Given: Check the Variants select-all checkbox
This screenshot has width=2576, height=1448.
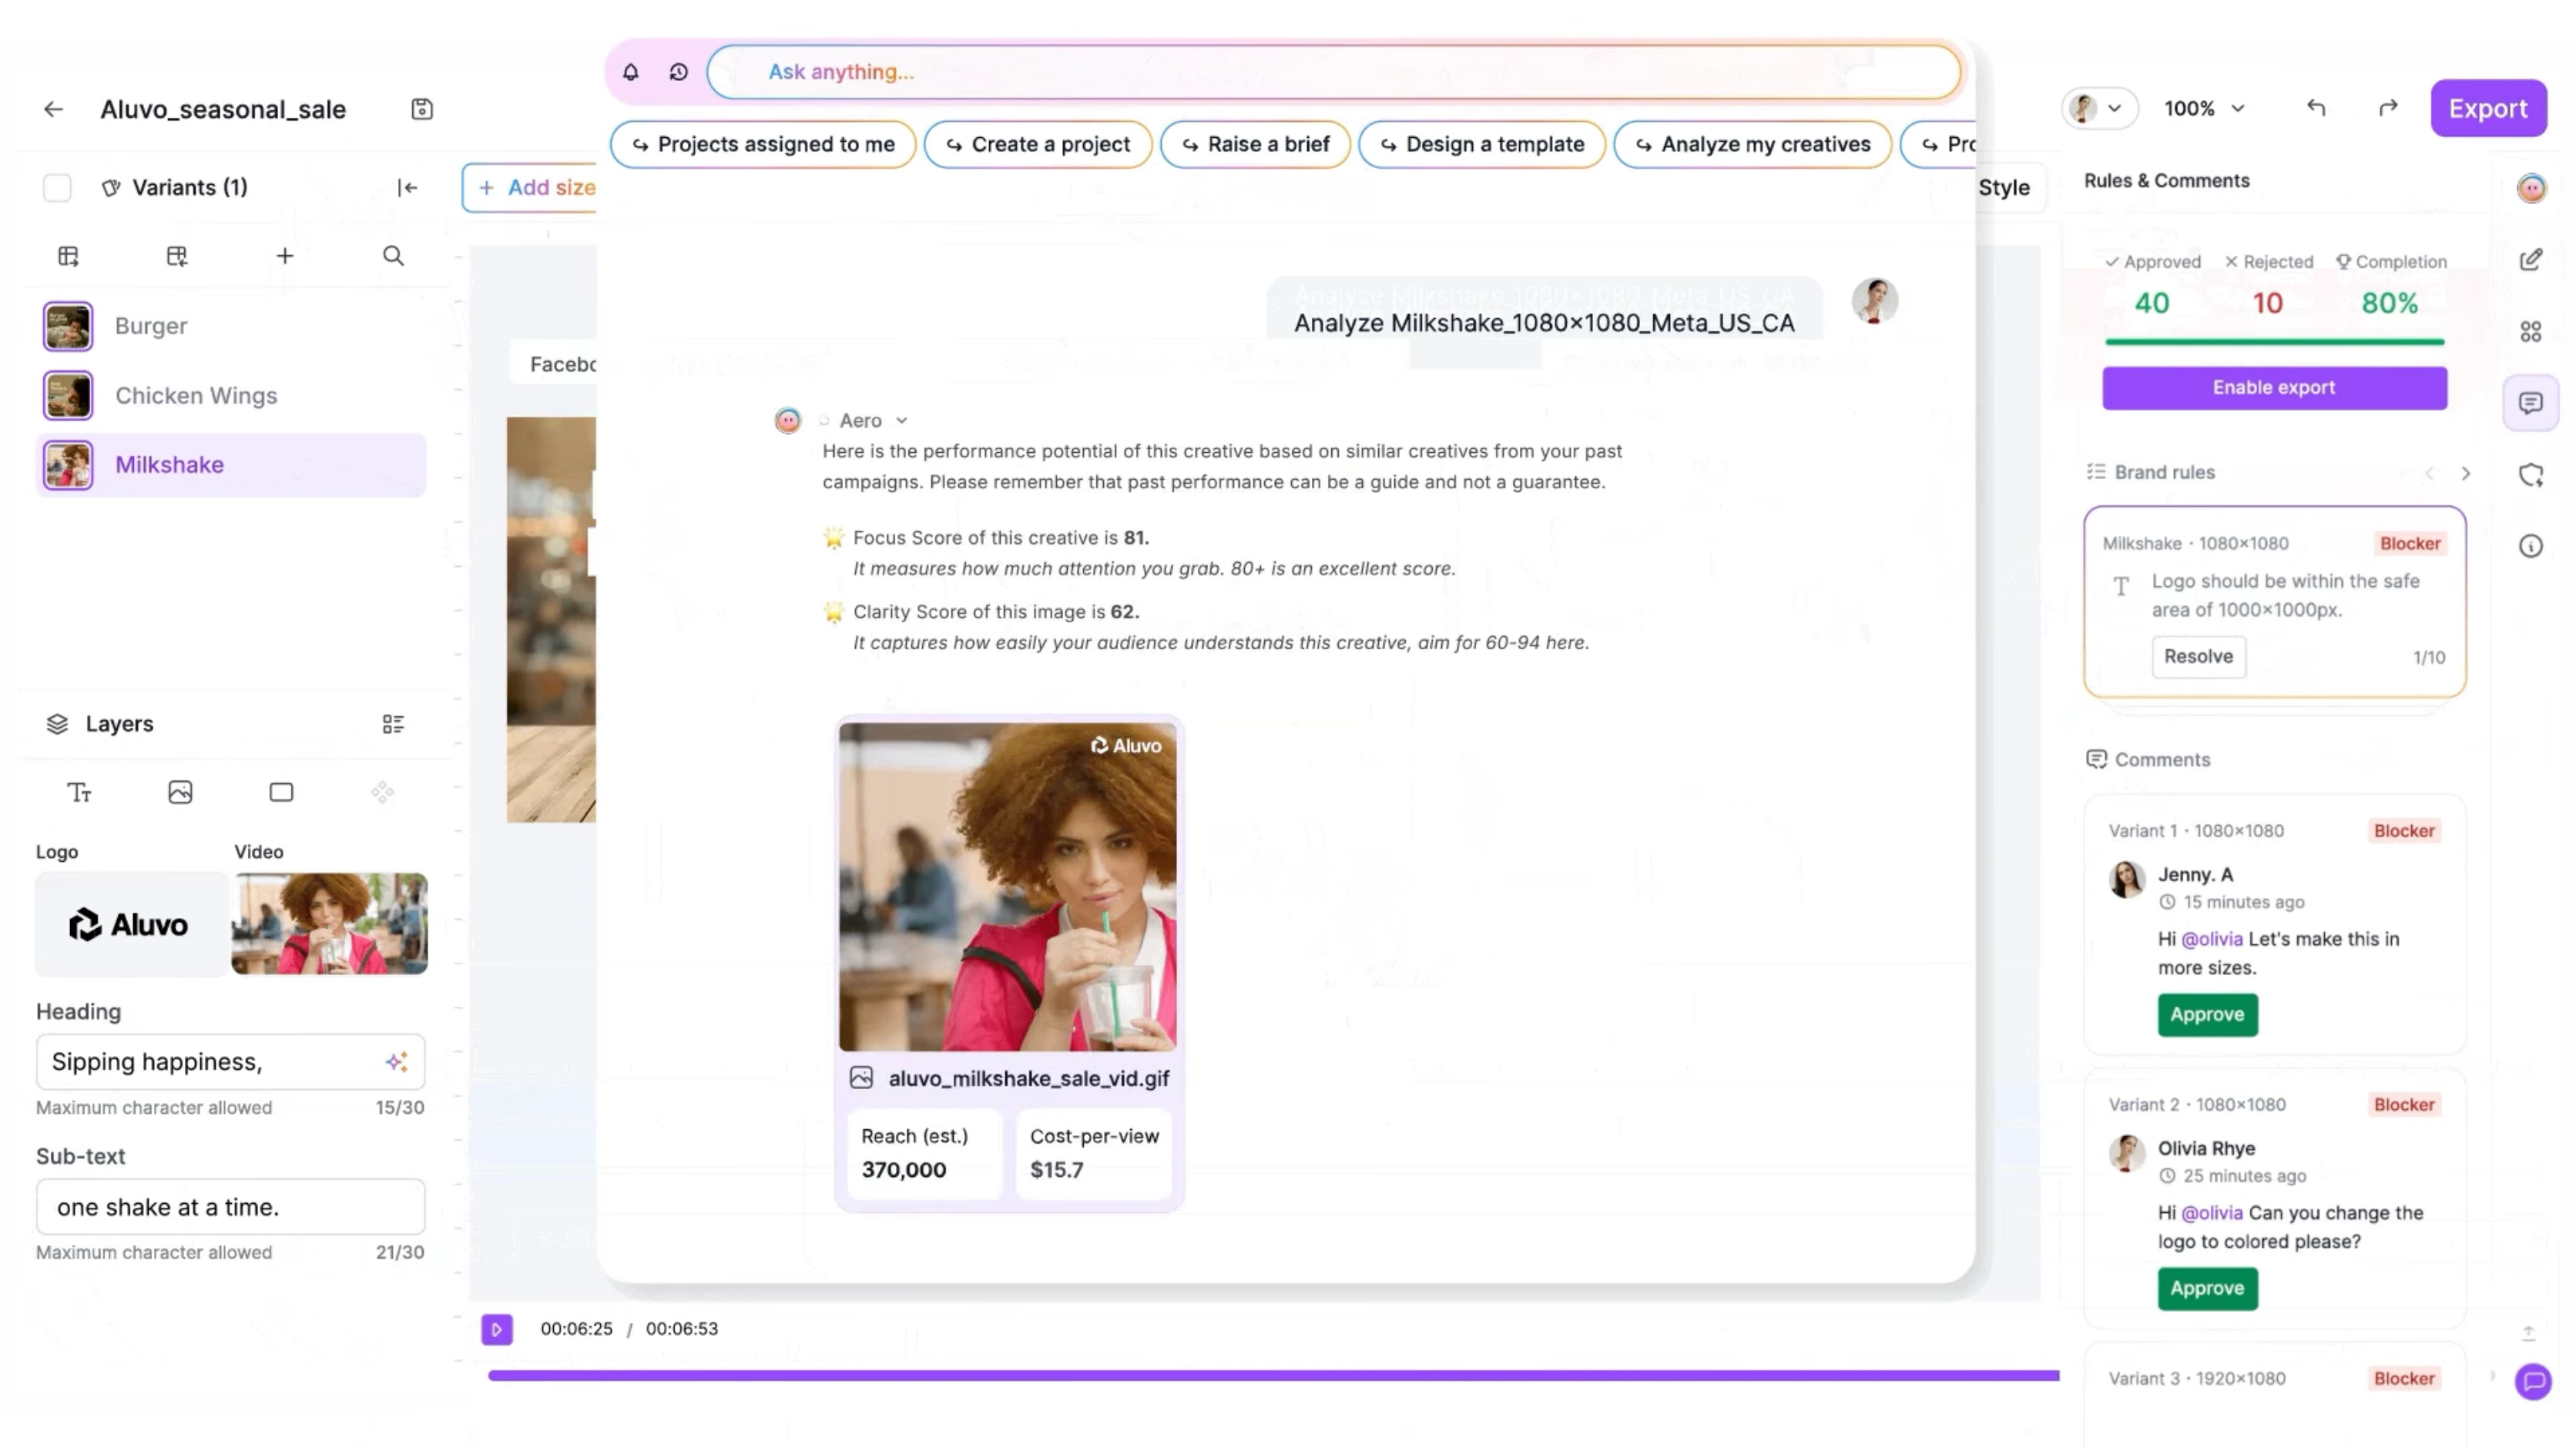Looking at the screenshot, I should tap(57, 188).
